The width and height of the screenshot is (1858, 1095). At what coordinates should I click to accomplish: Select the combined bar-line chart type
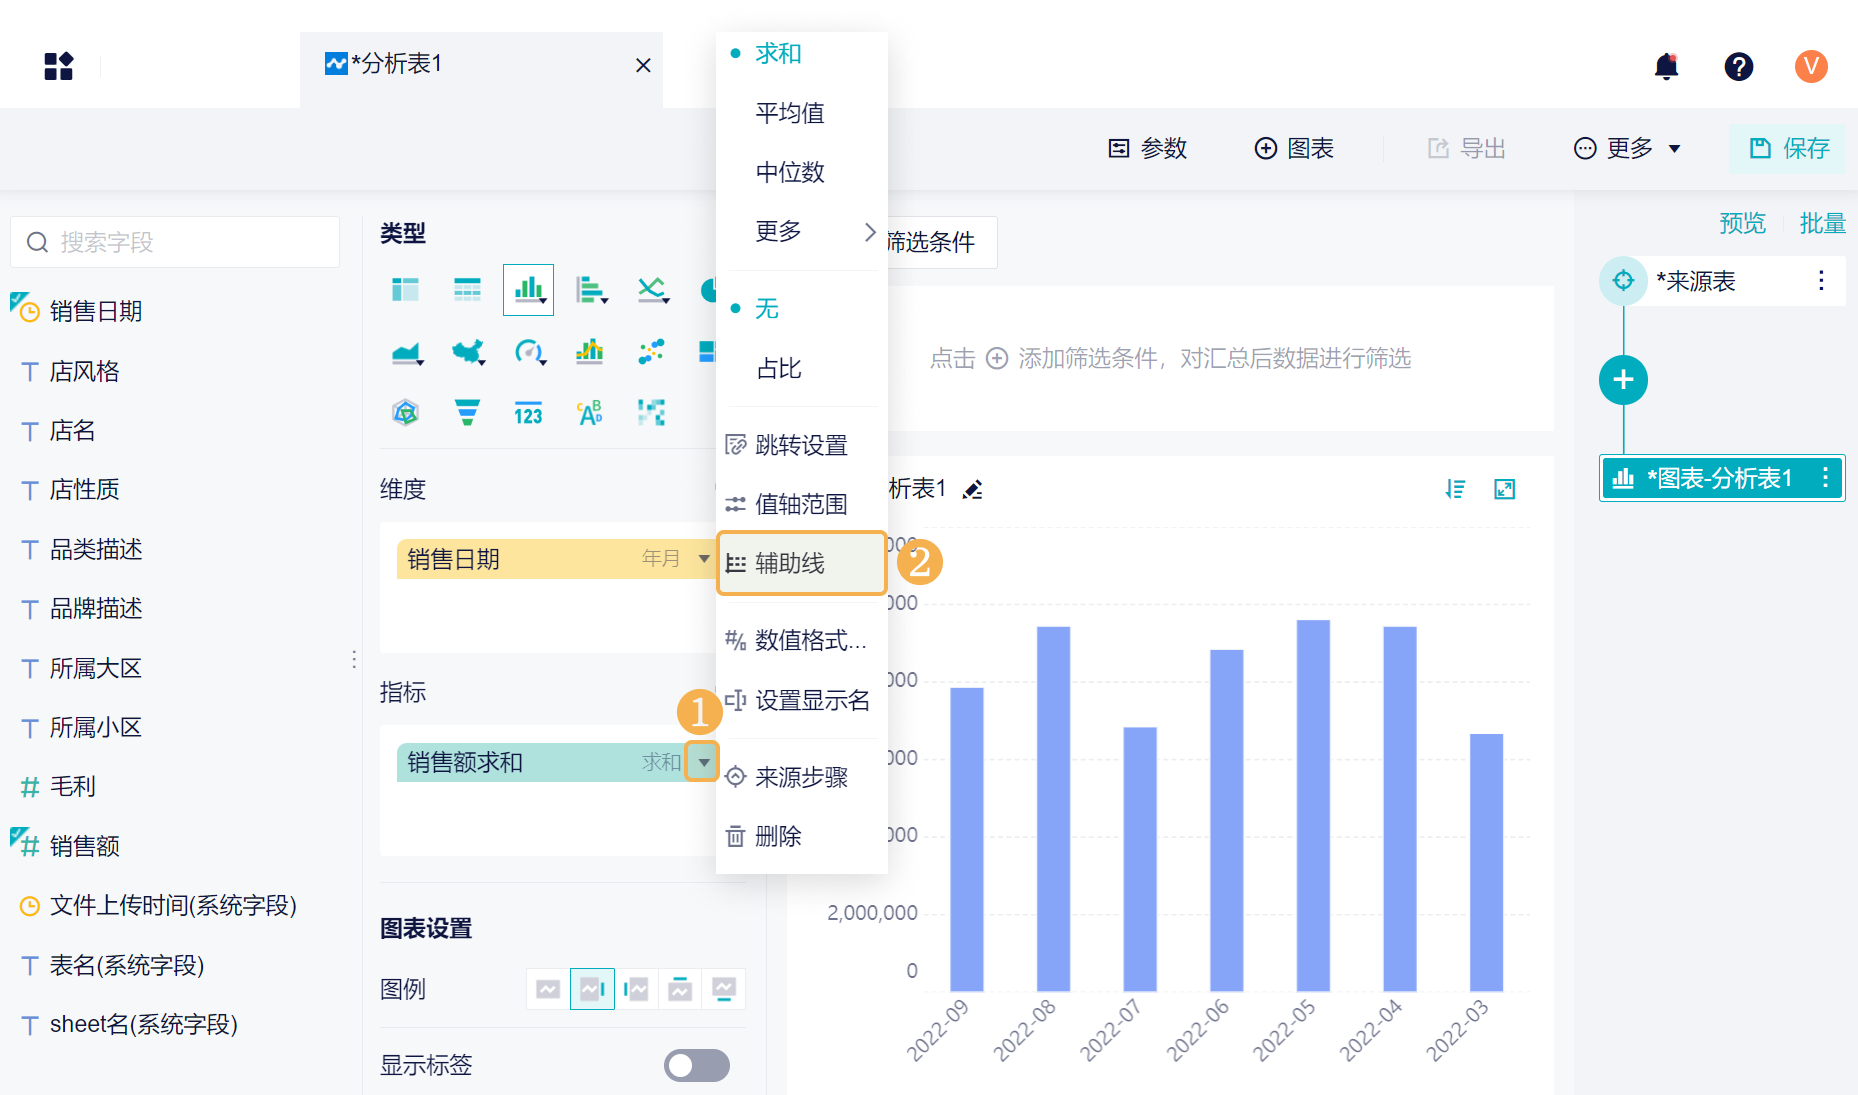click(x=590, y=352)
